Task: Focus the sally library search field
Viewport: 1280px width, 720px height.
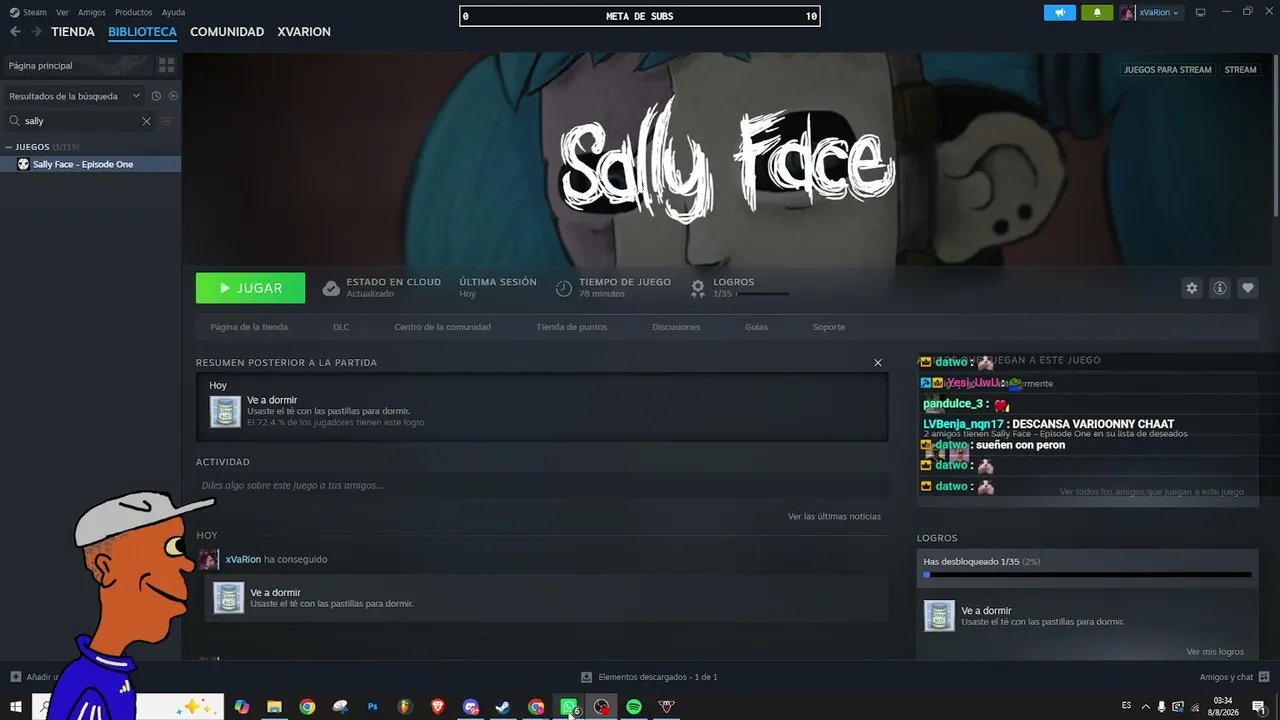Action: 80,121
